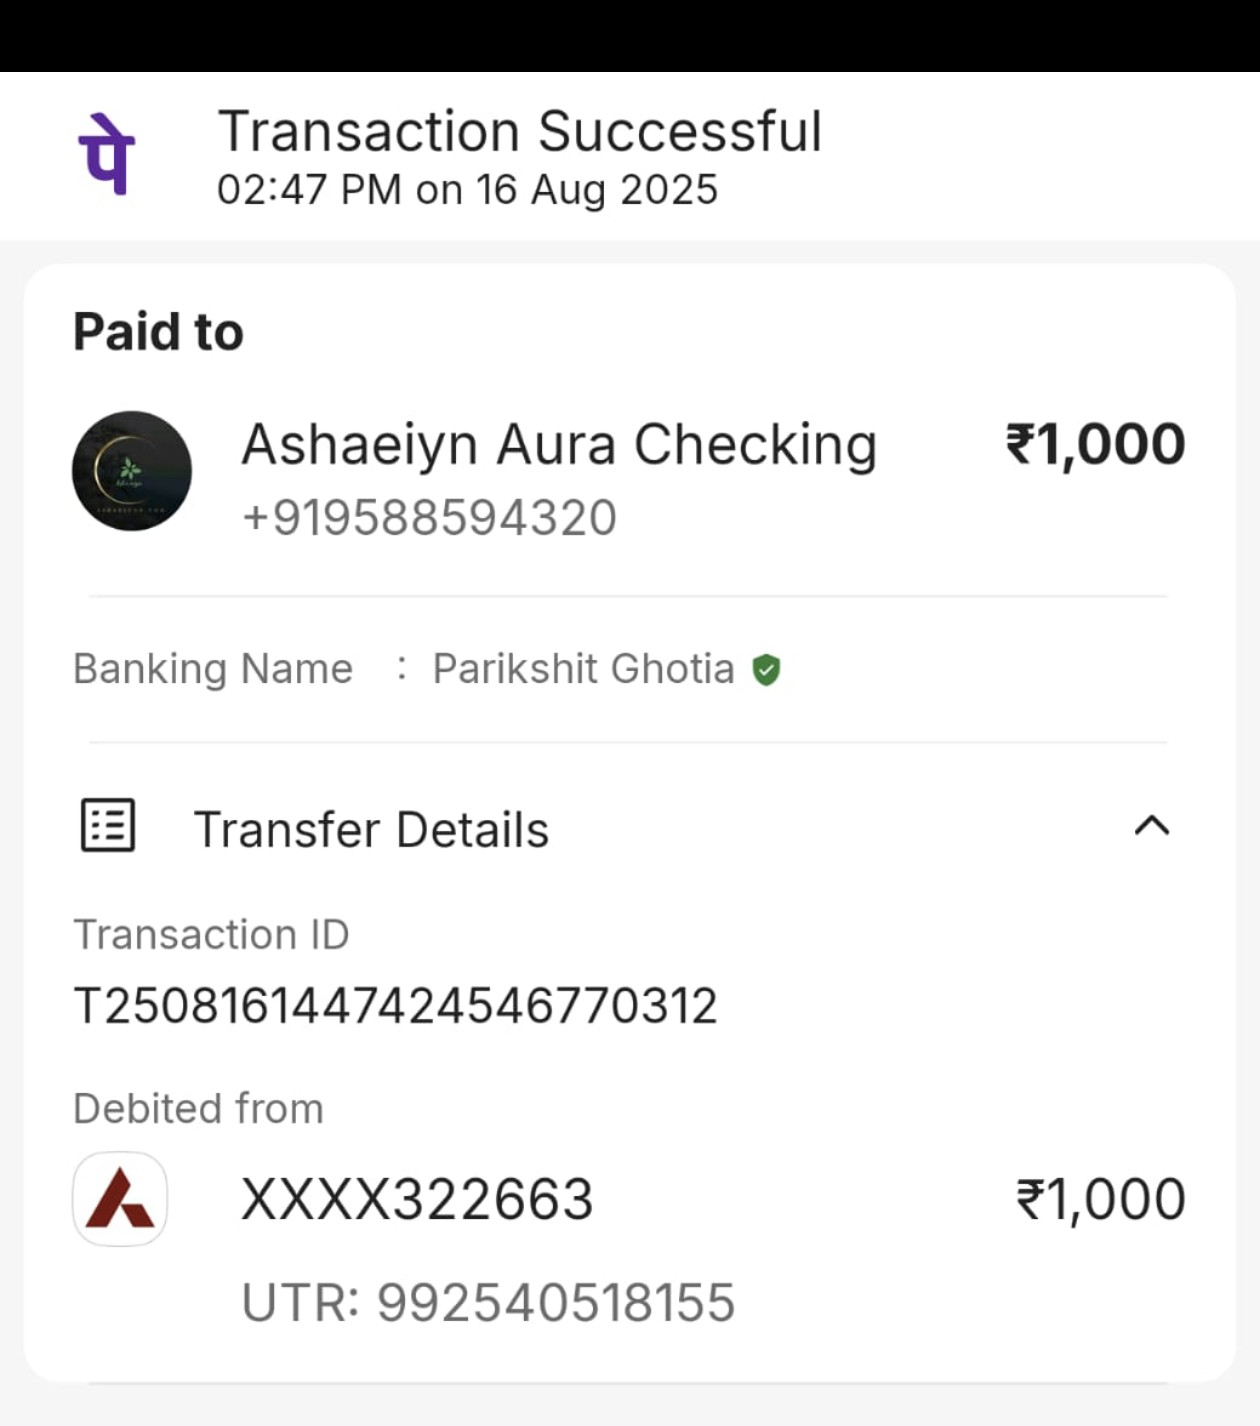The height and width of the screenshot is (1426, 1260).
Task: Tap phone number +919588594320
Action: pyautogui.click(x=429, y=518)
